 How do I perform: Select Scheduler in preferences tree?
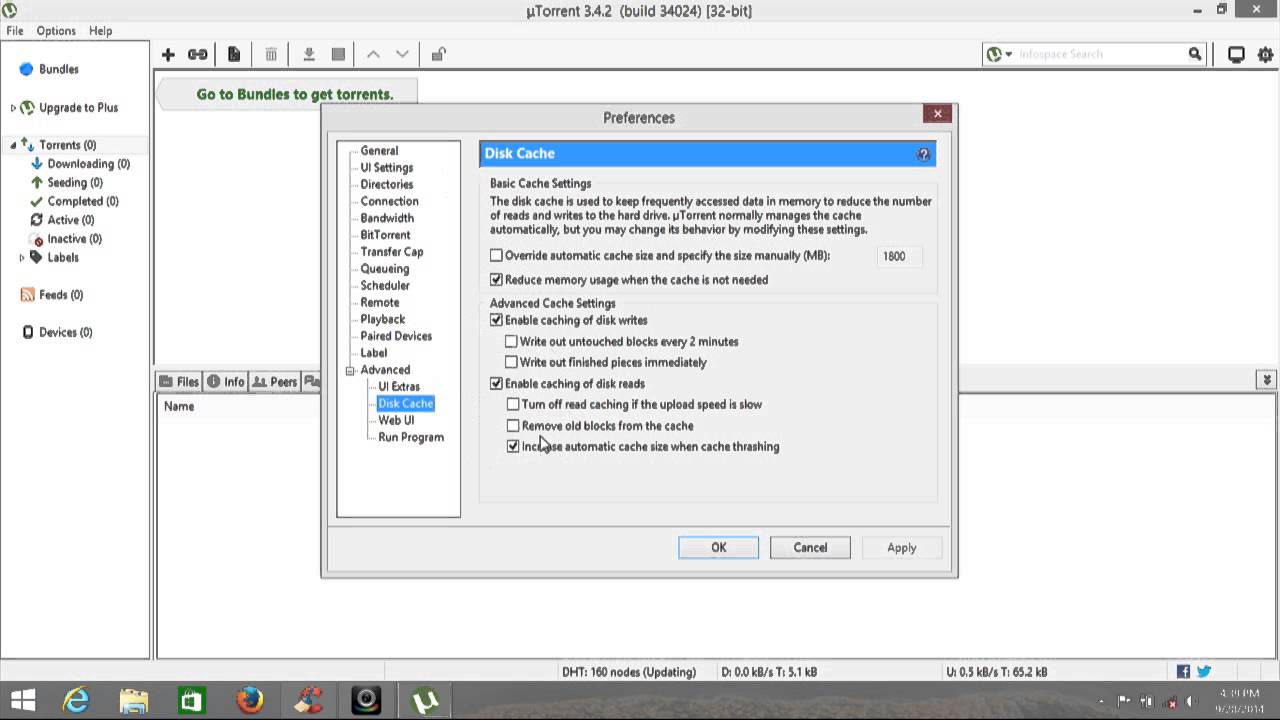pos(385,286)
